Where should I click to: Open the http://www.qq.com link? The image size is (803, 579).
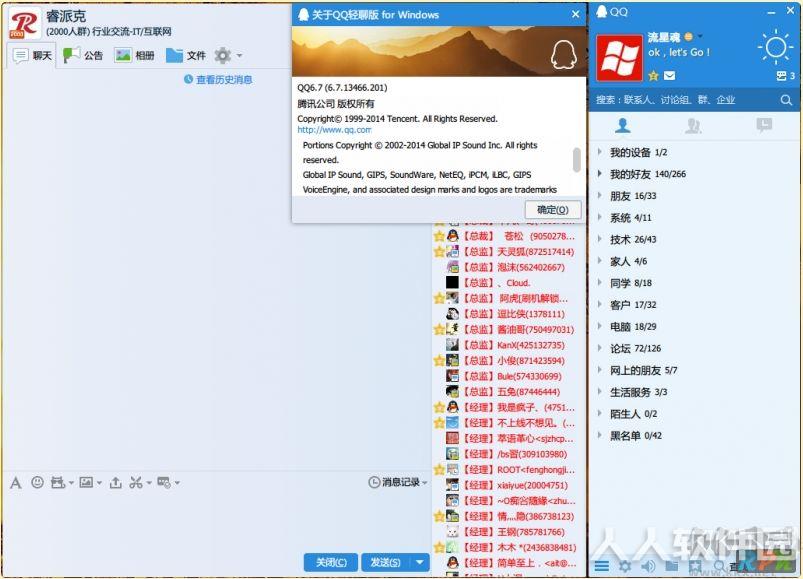coord(334,130)
